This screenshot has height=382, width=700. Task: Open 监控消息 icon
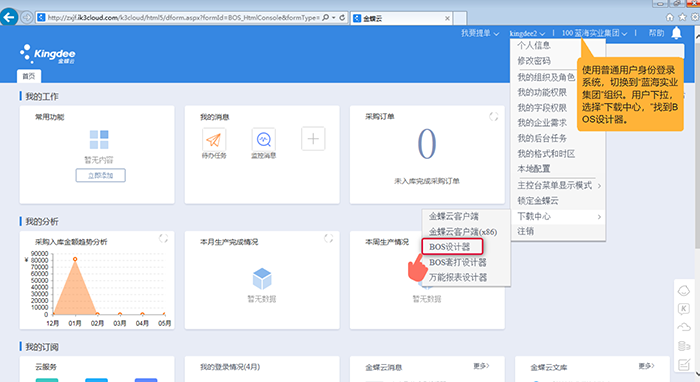263,140
